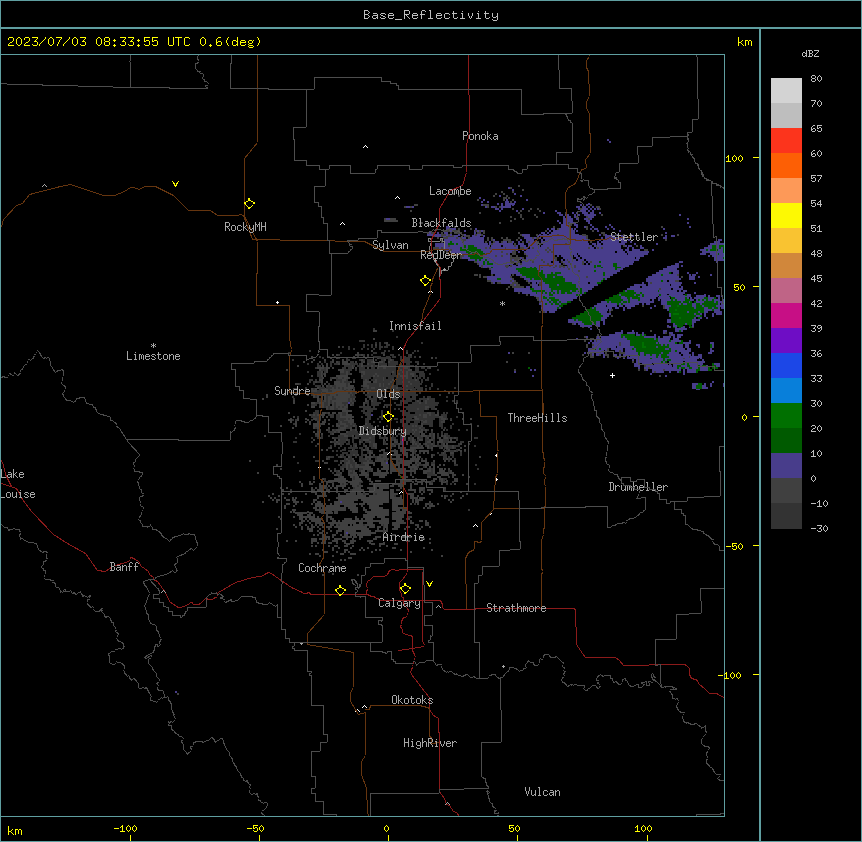Select the white caret marker west of Lacombe
Viewport: 862px width, 842px height.
(x=397, y=198)
